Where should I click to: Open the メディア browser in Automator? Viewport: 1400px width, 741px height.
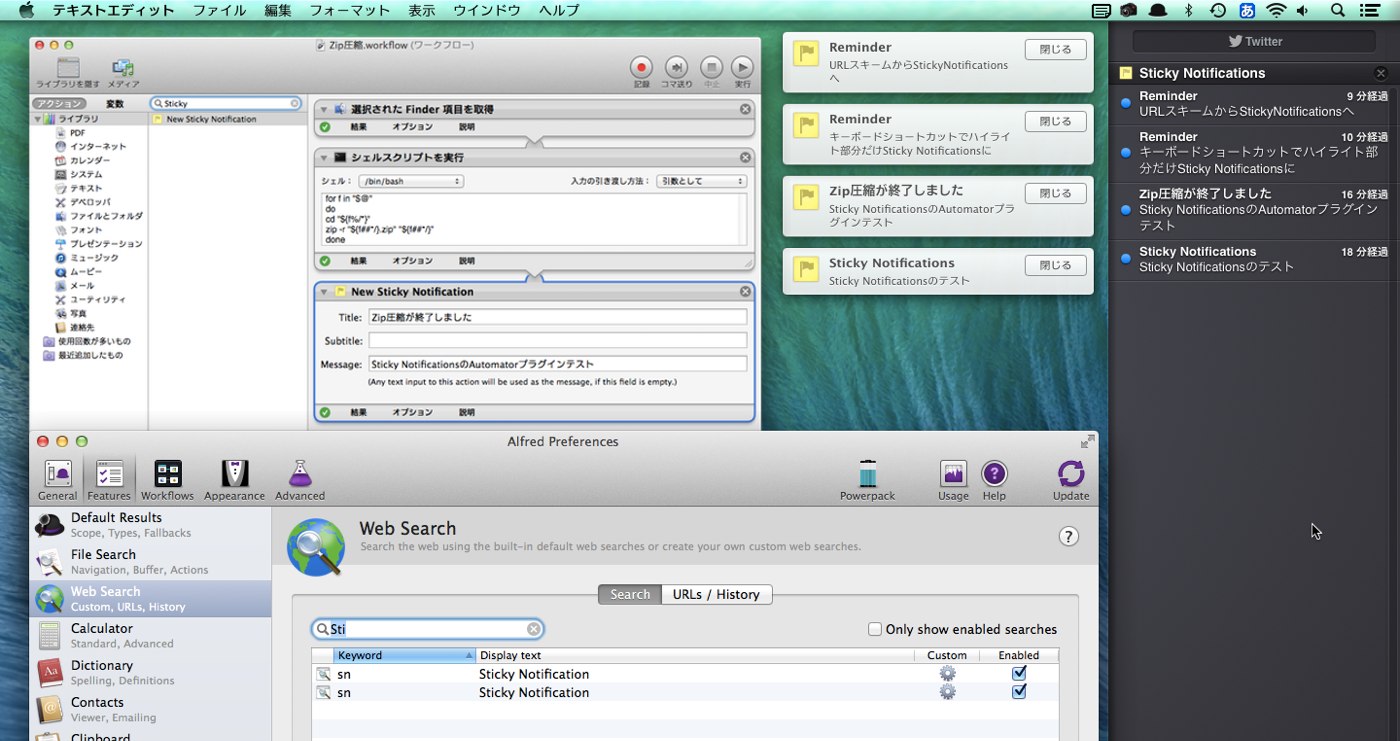(x=123, y=72)
